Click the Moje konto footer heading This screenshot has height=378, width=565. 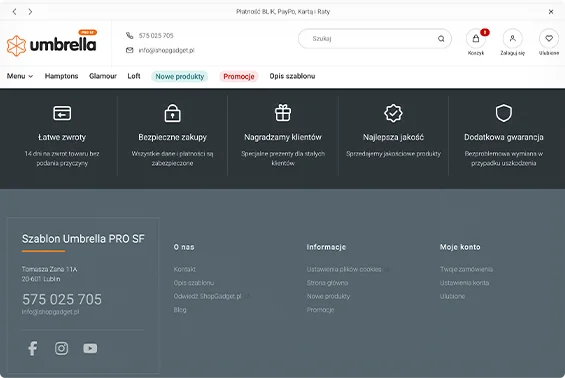point(460,247)
